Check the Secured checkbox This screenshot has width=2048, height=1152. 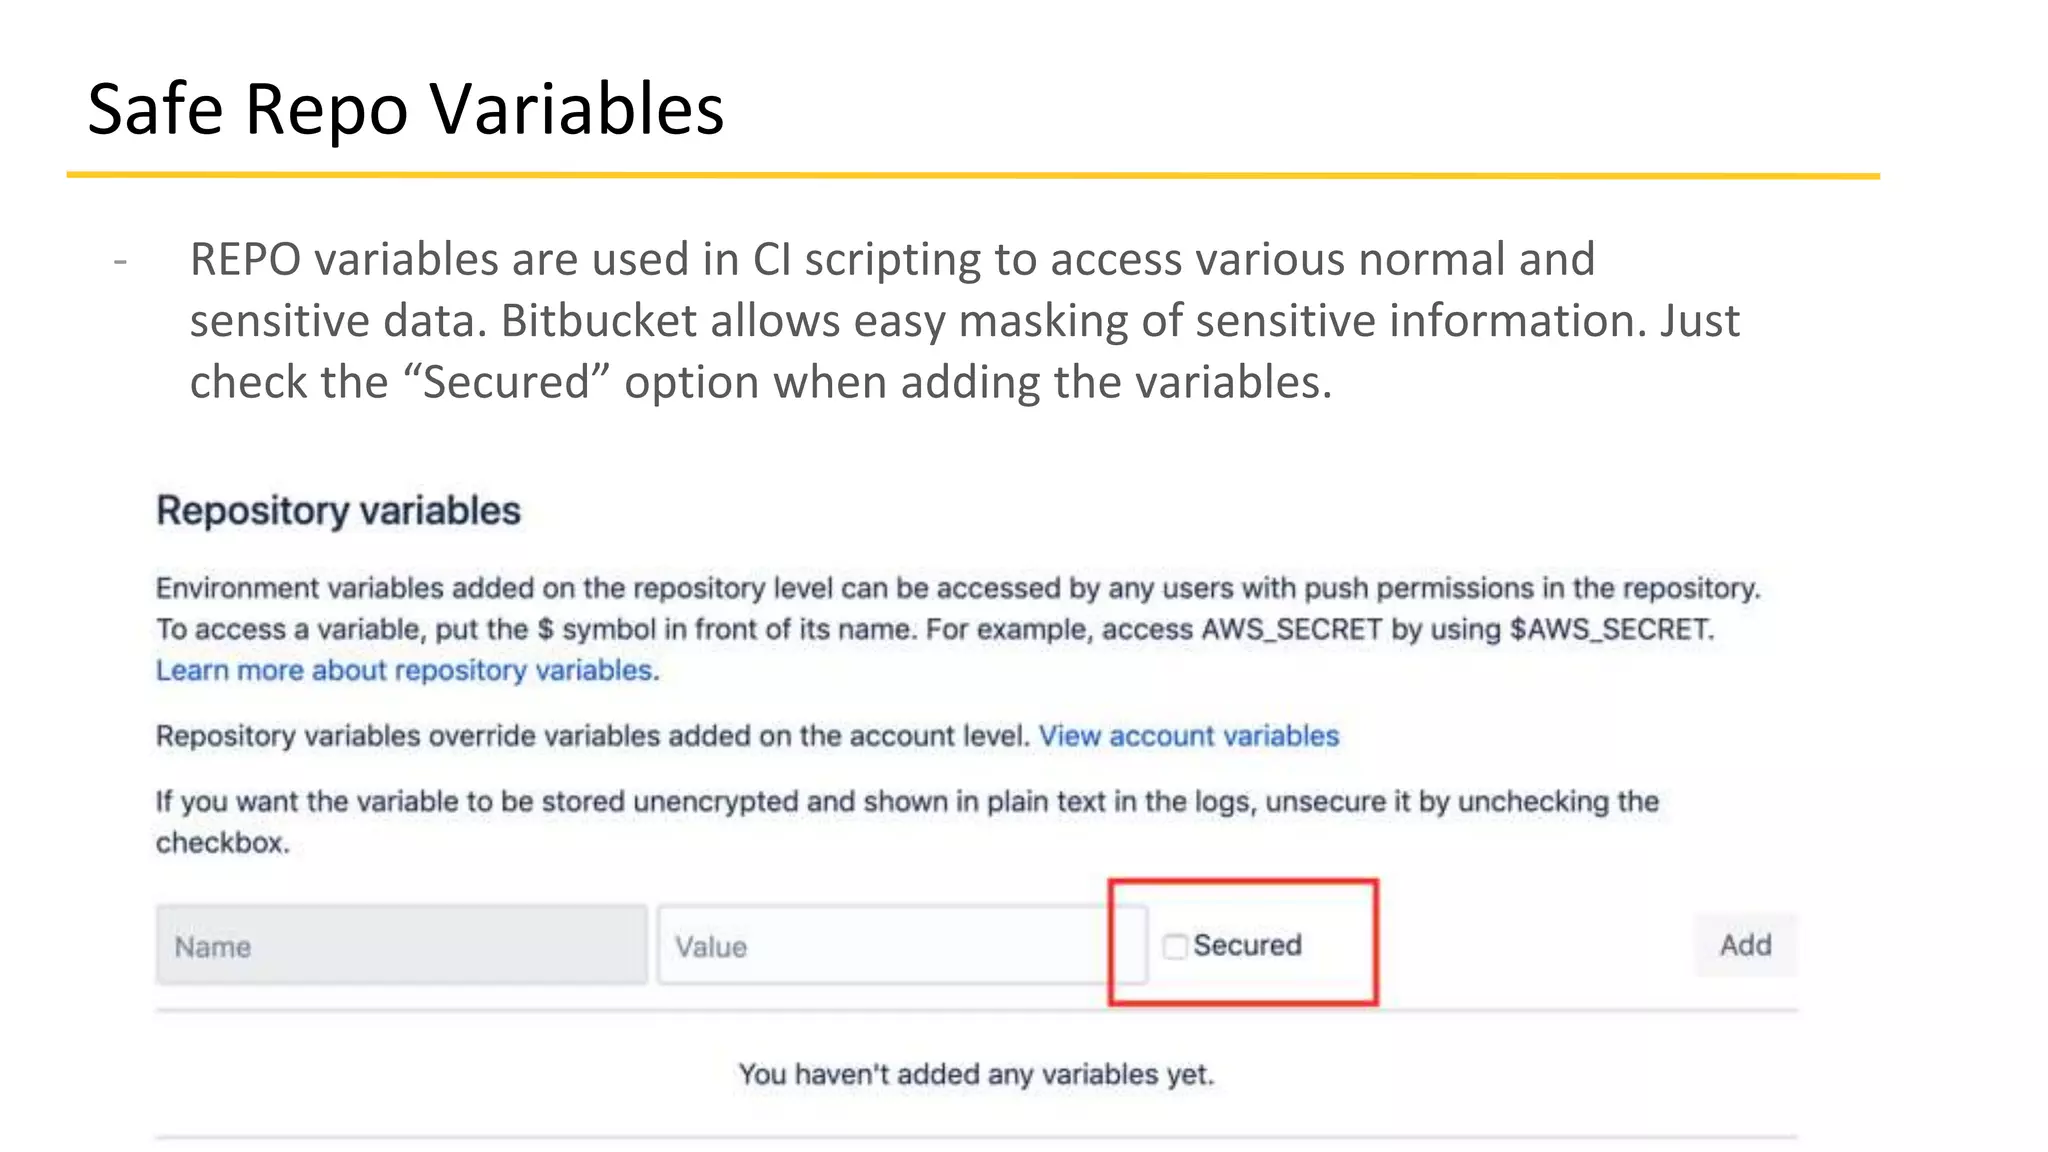point(1175,946)
